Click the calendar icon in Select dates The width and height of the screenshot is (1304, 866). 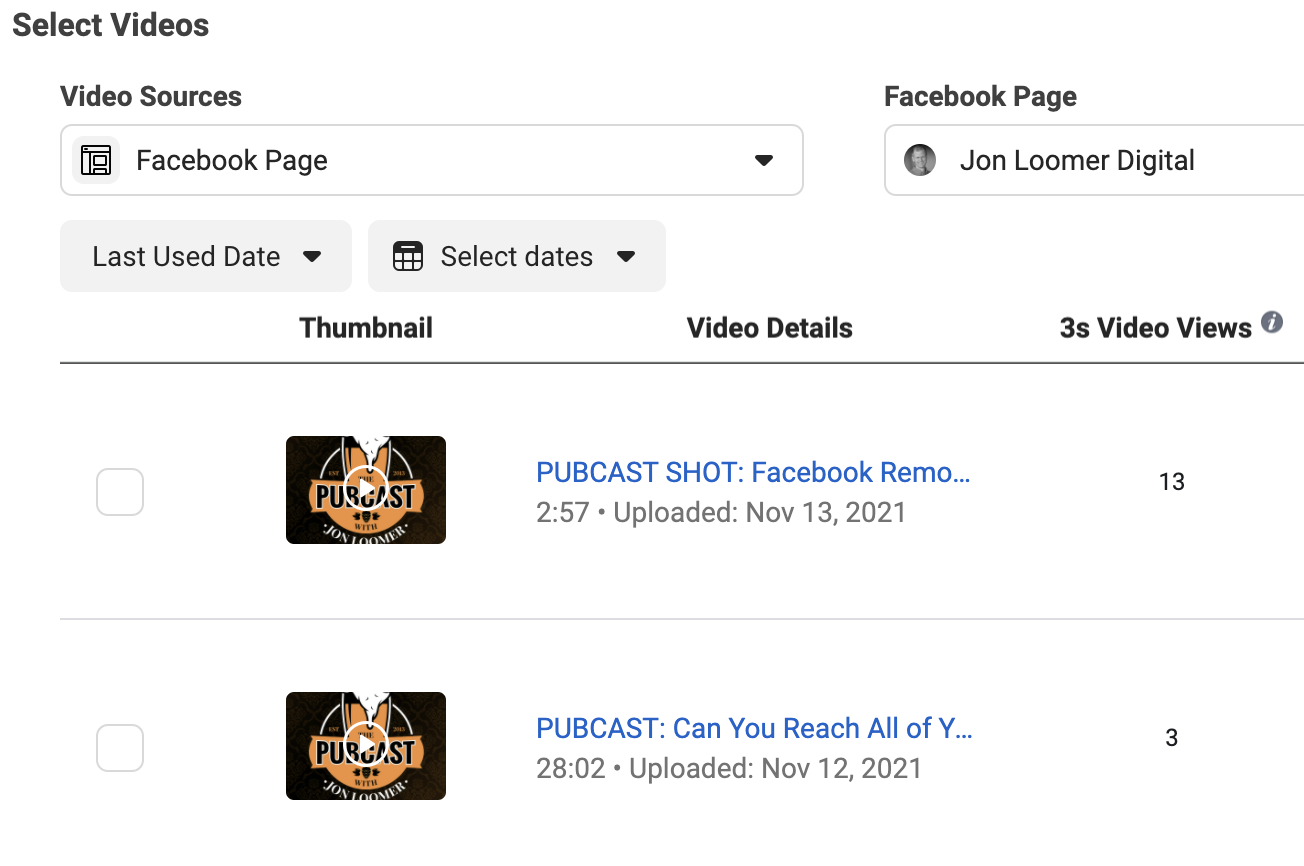coord(408,257)
